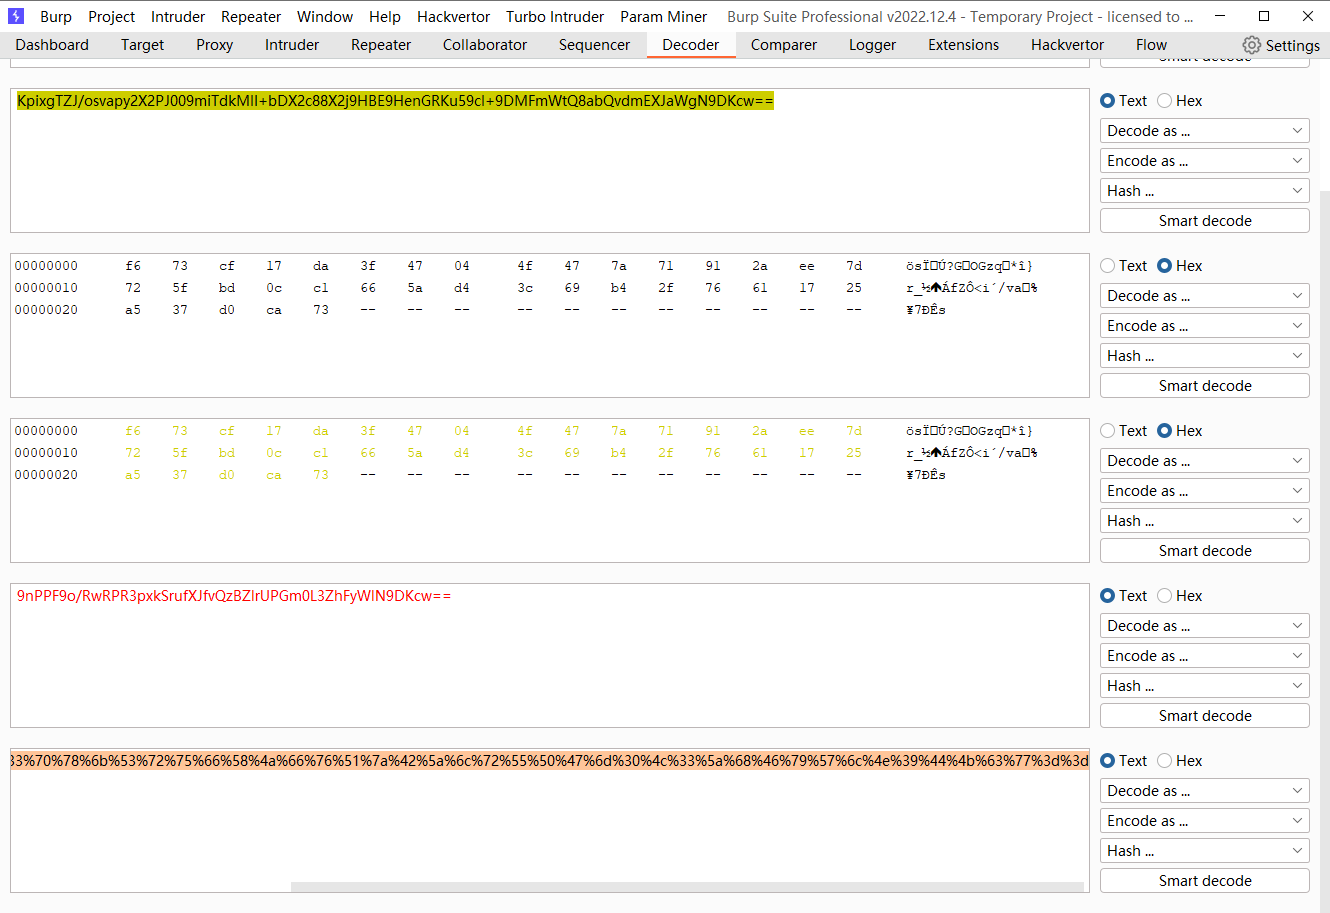Switch to the Dashboard tab
The width and height of the screenshot is (1330, 913).
(52, 45)
